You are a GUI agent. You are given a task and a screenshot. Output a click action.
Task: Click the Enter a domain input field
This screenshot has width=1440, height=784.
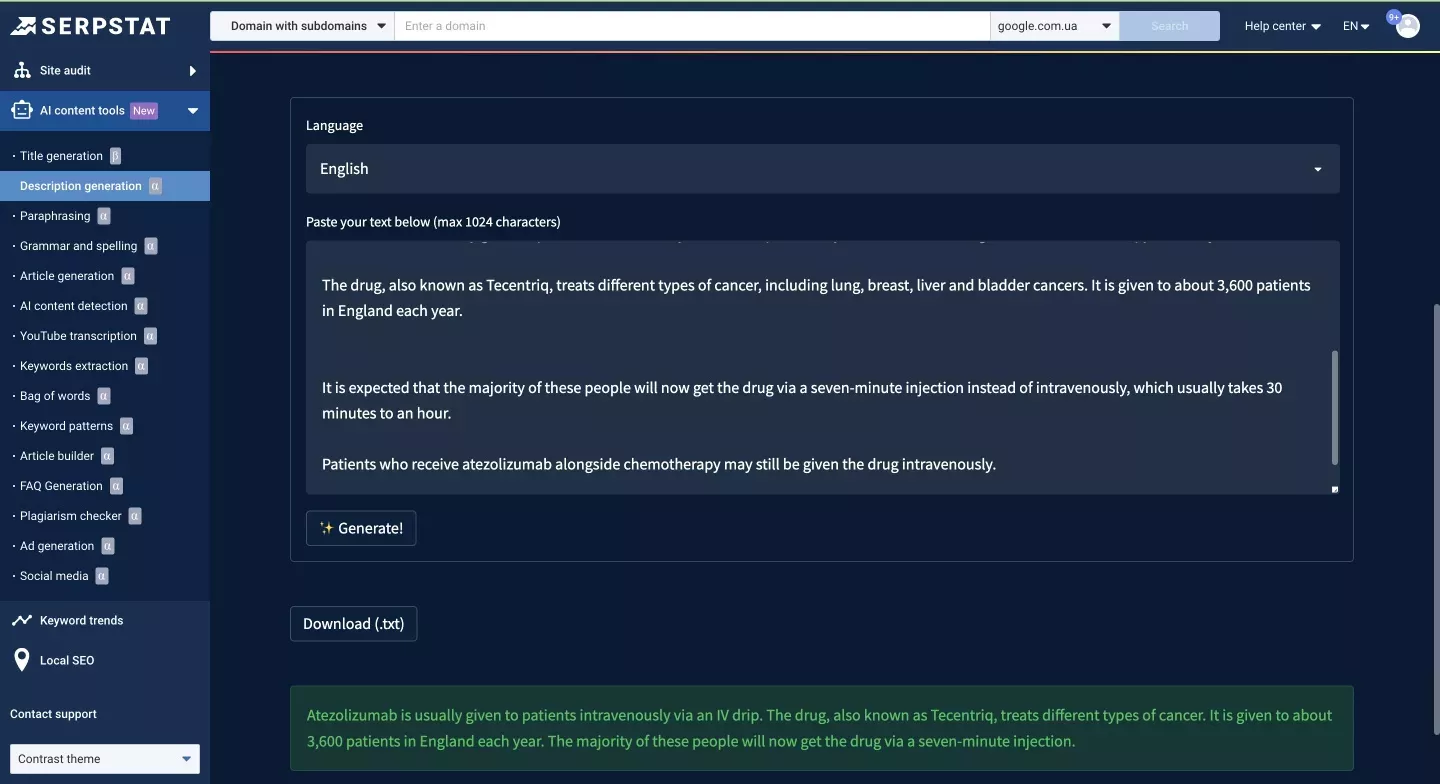[x=692, y=26]
